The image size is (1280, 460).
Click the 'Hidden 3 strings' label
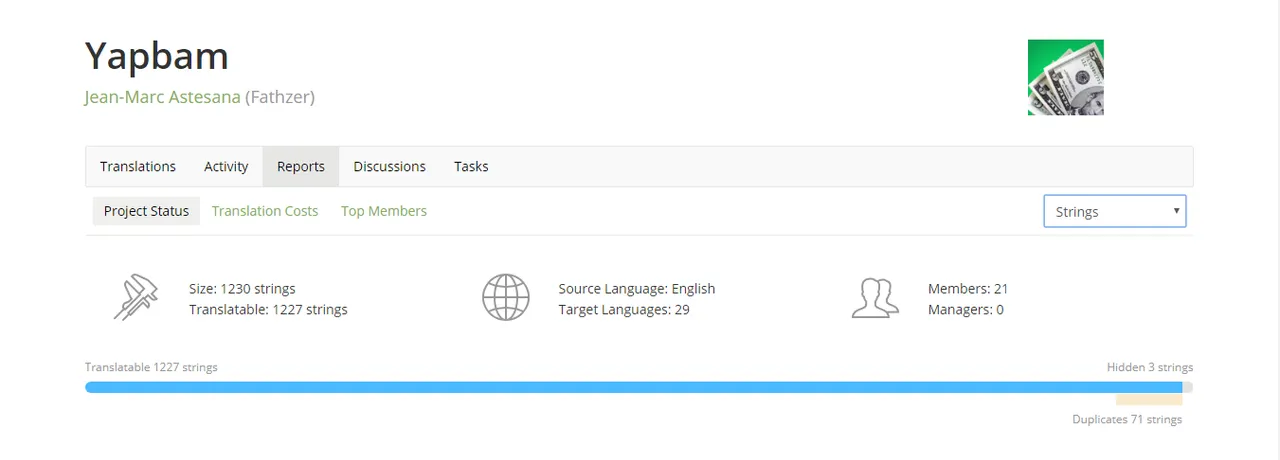(x=1150, y=367)
